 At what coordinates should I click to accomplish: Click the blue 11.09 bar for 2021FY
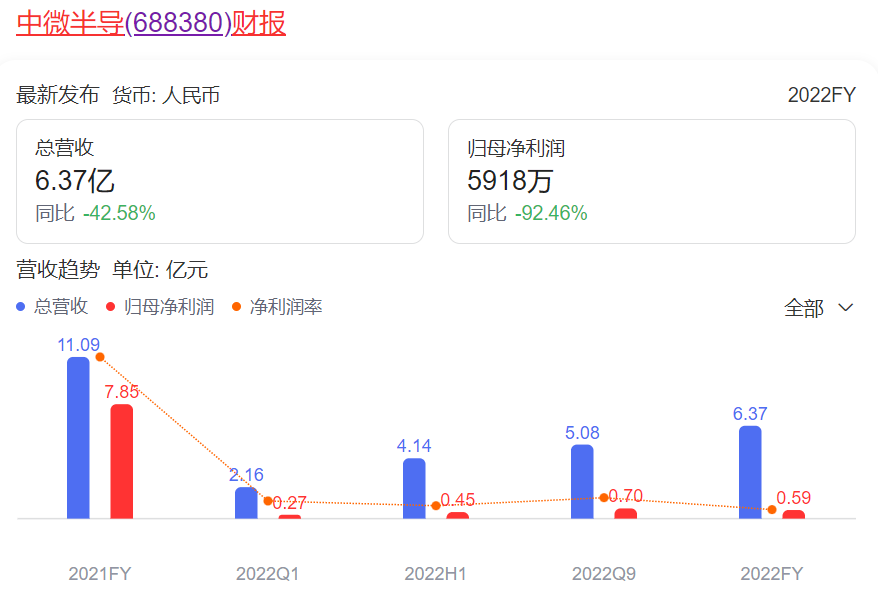point(78,438)
